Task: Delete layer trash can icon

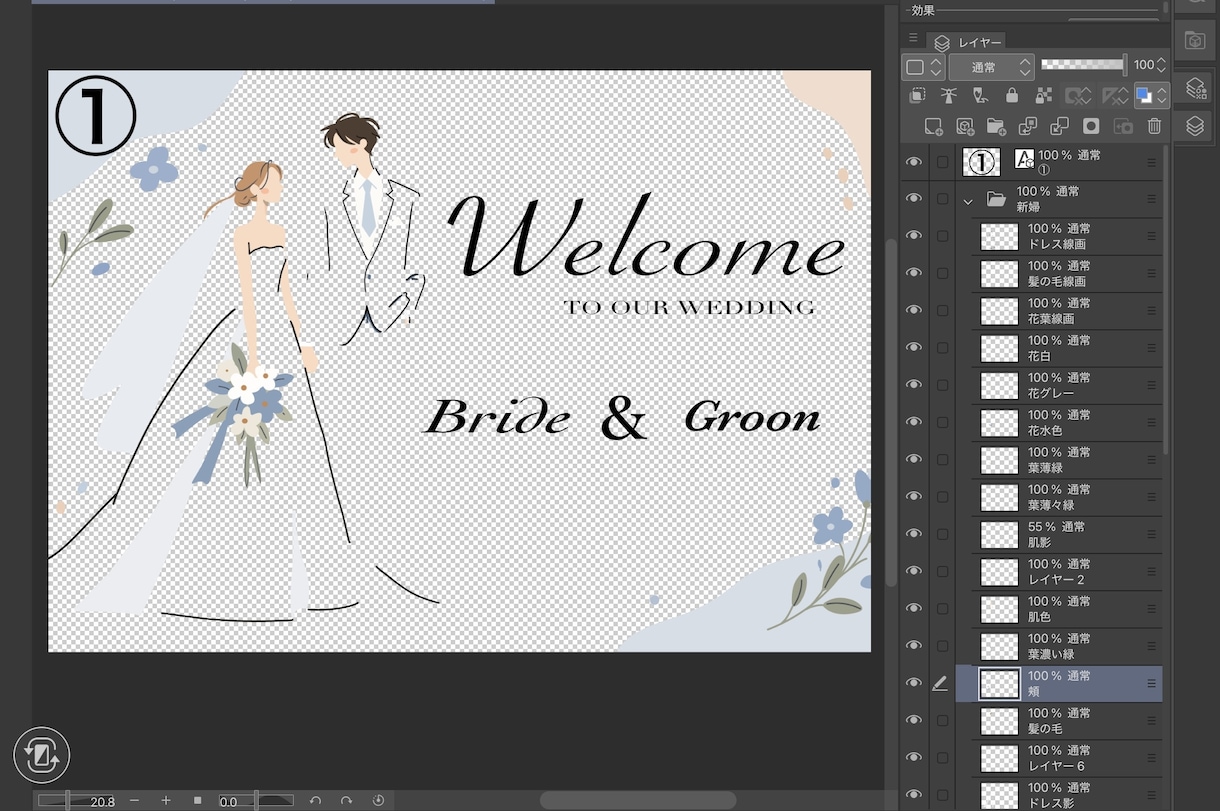Action: pyautogui.click(x=1154, y=126)
